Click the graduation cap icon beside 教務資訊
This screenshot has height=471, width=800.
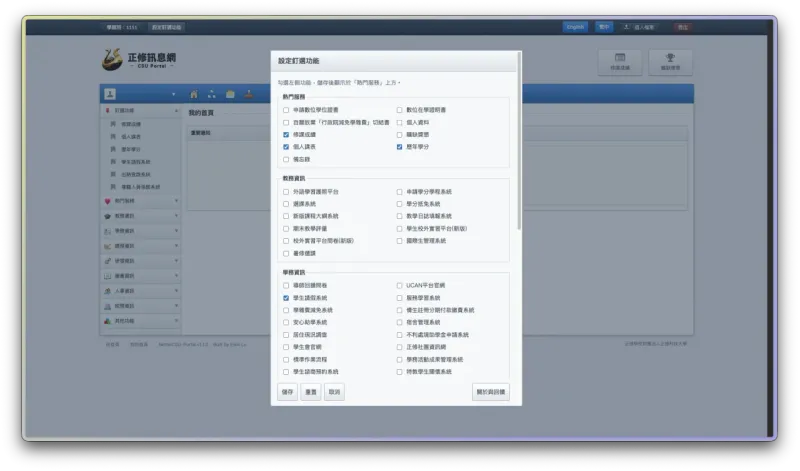pyautogui.click(x=107, y=216)
